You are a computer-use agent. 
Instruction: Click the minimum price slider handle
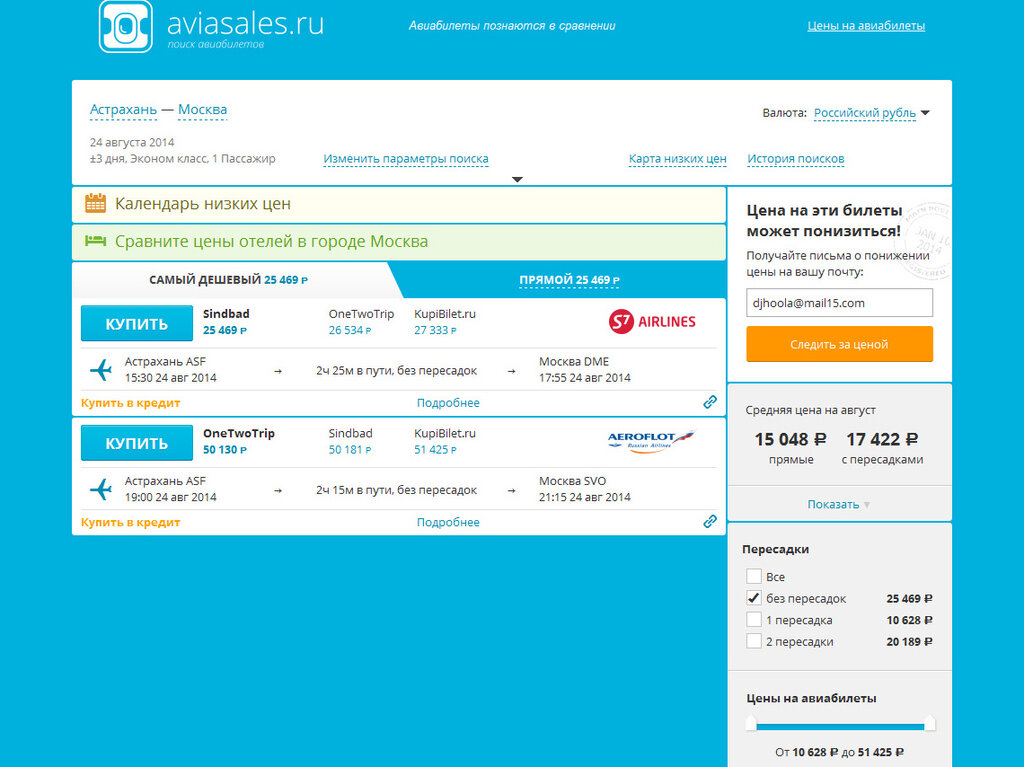751,724
